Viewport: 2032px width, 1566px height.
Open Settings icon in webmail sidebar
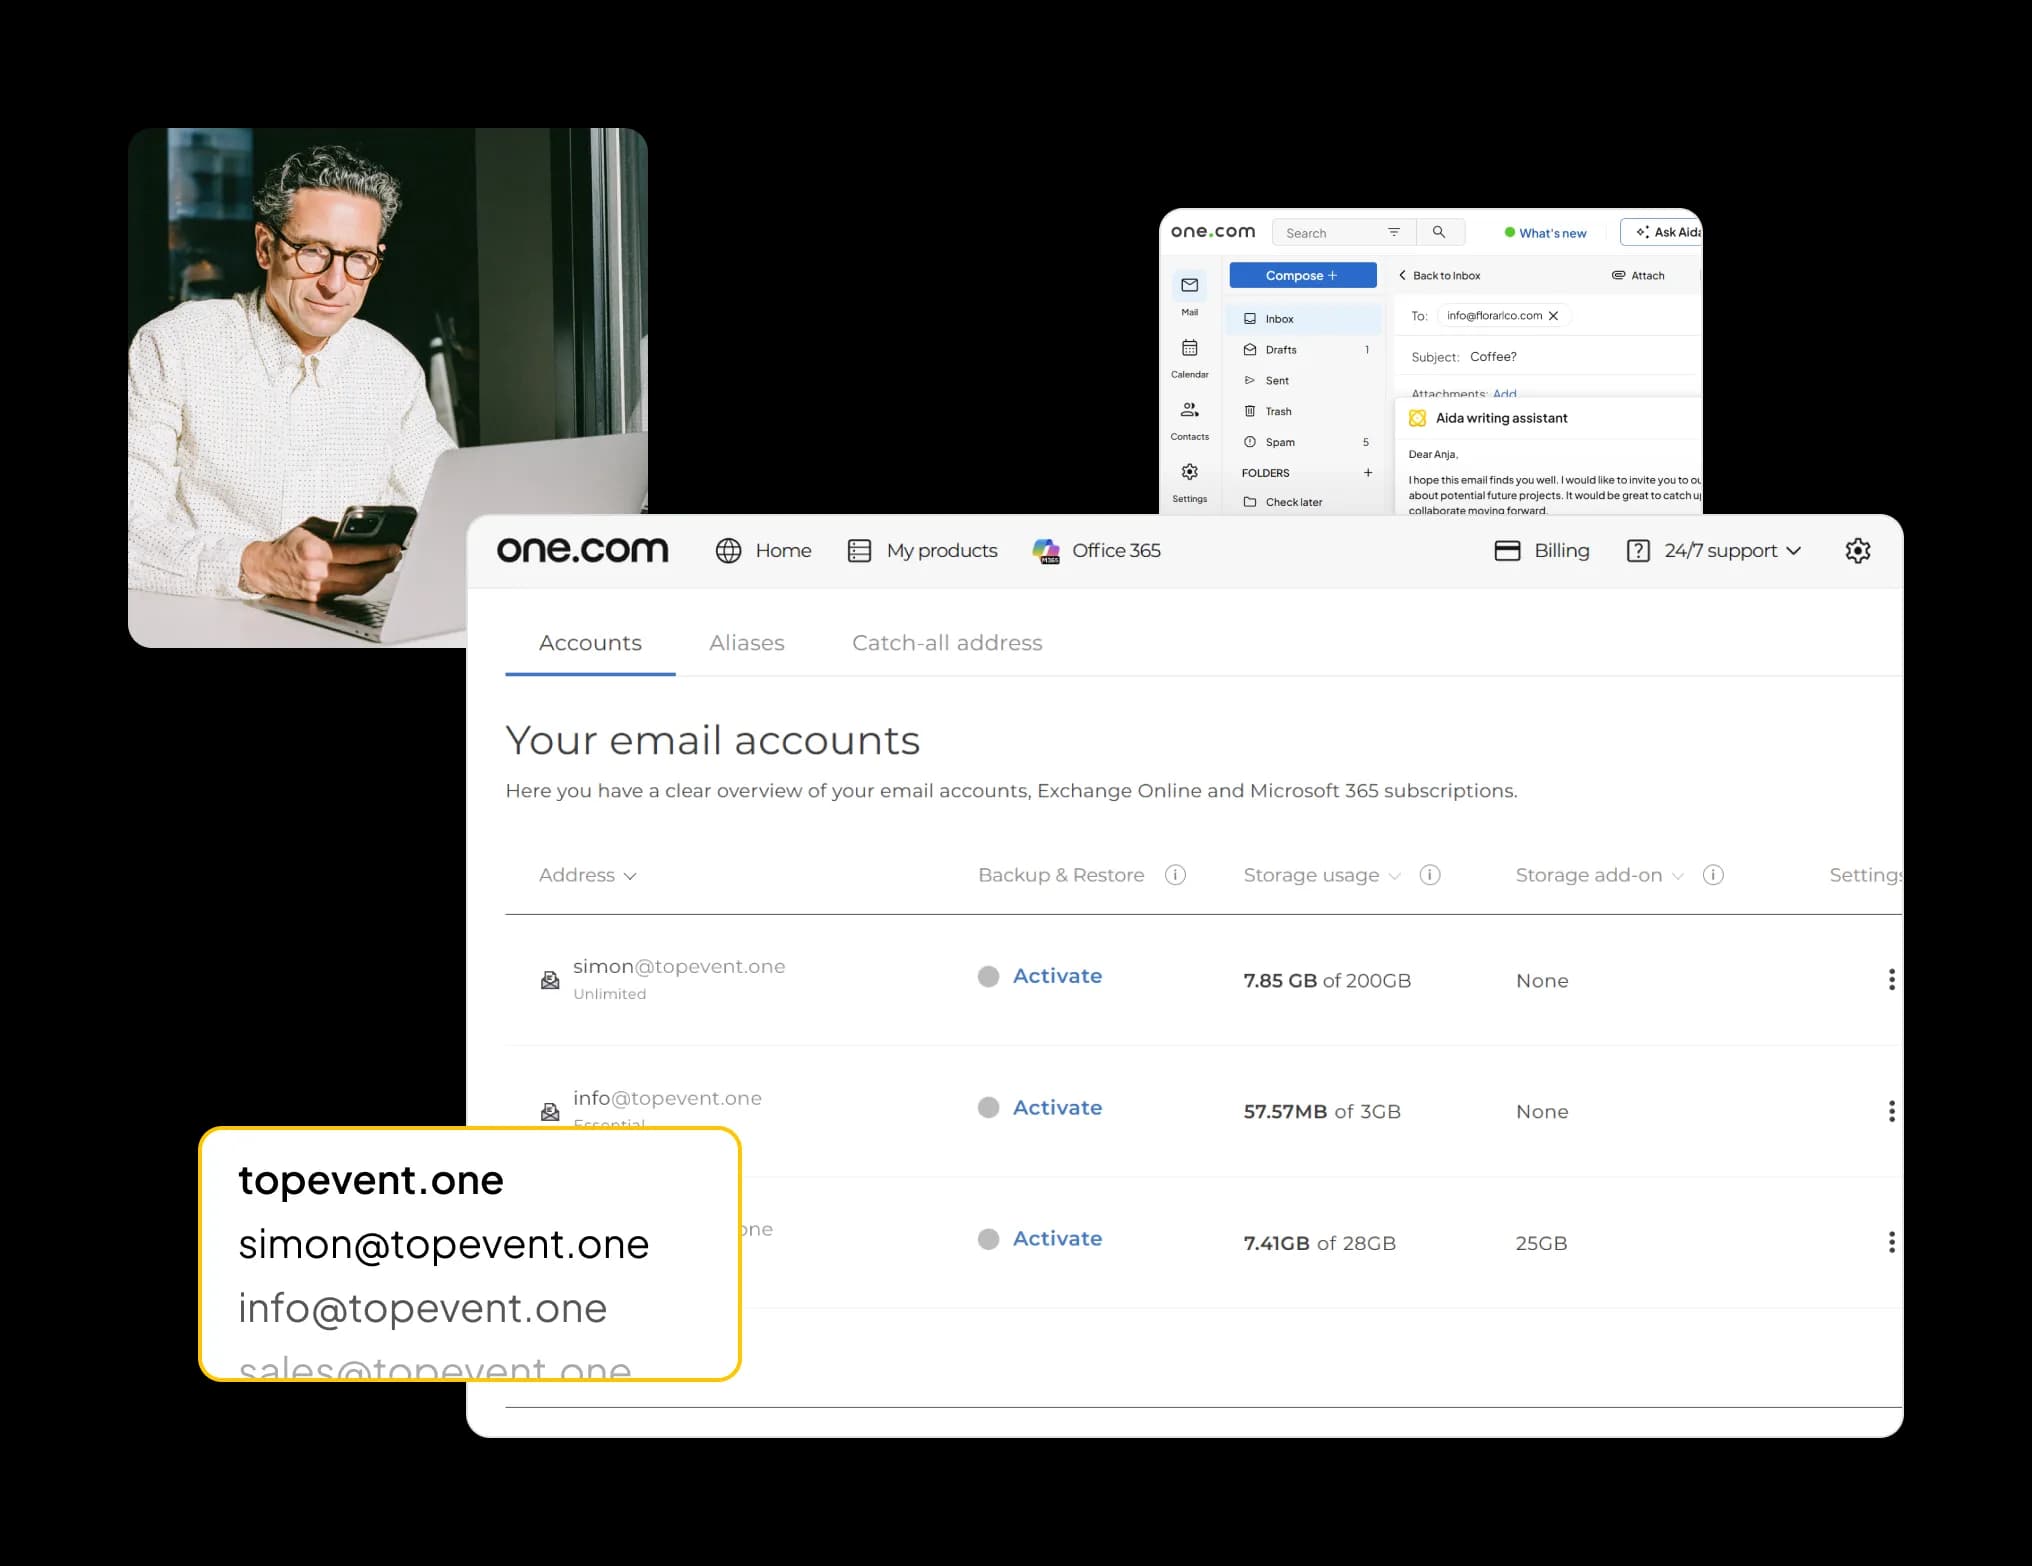1189,472
